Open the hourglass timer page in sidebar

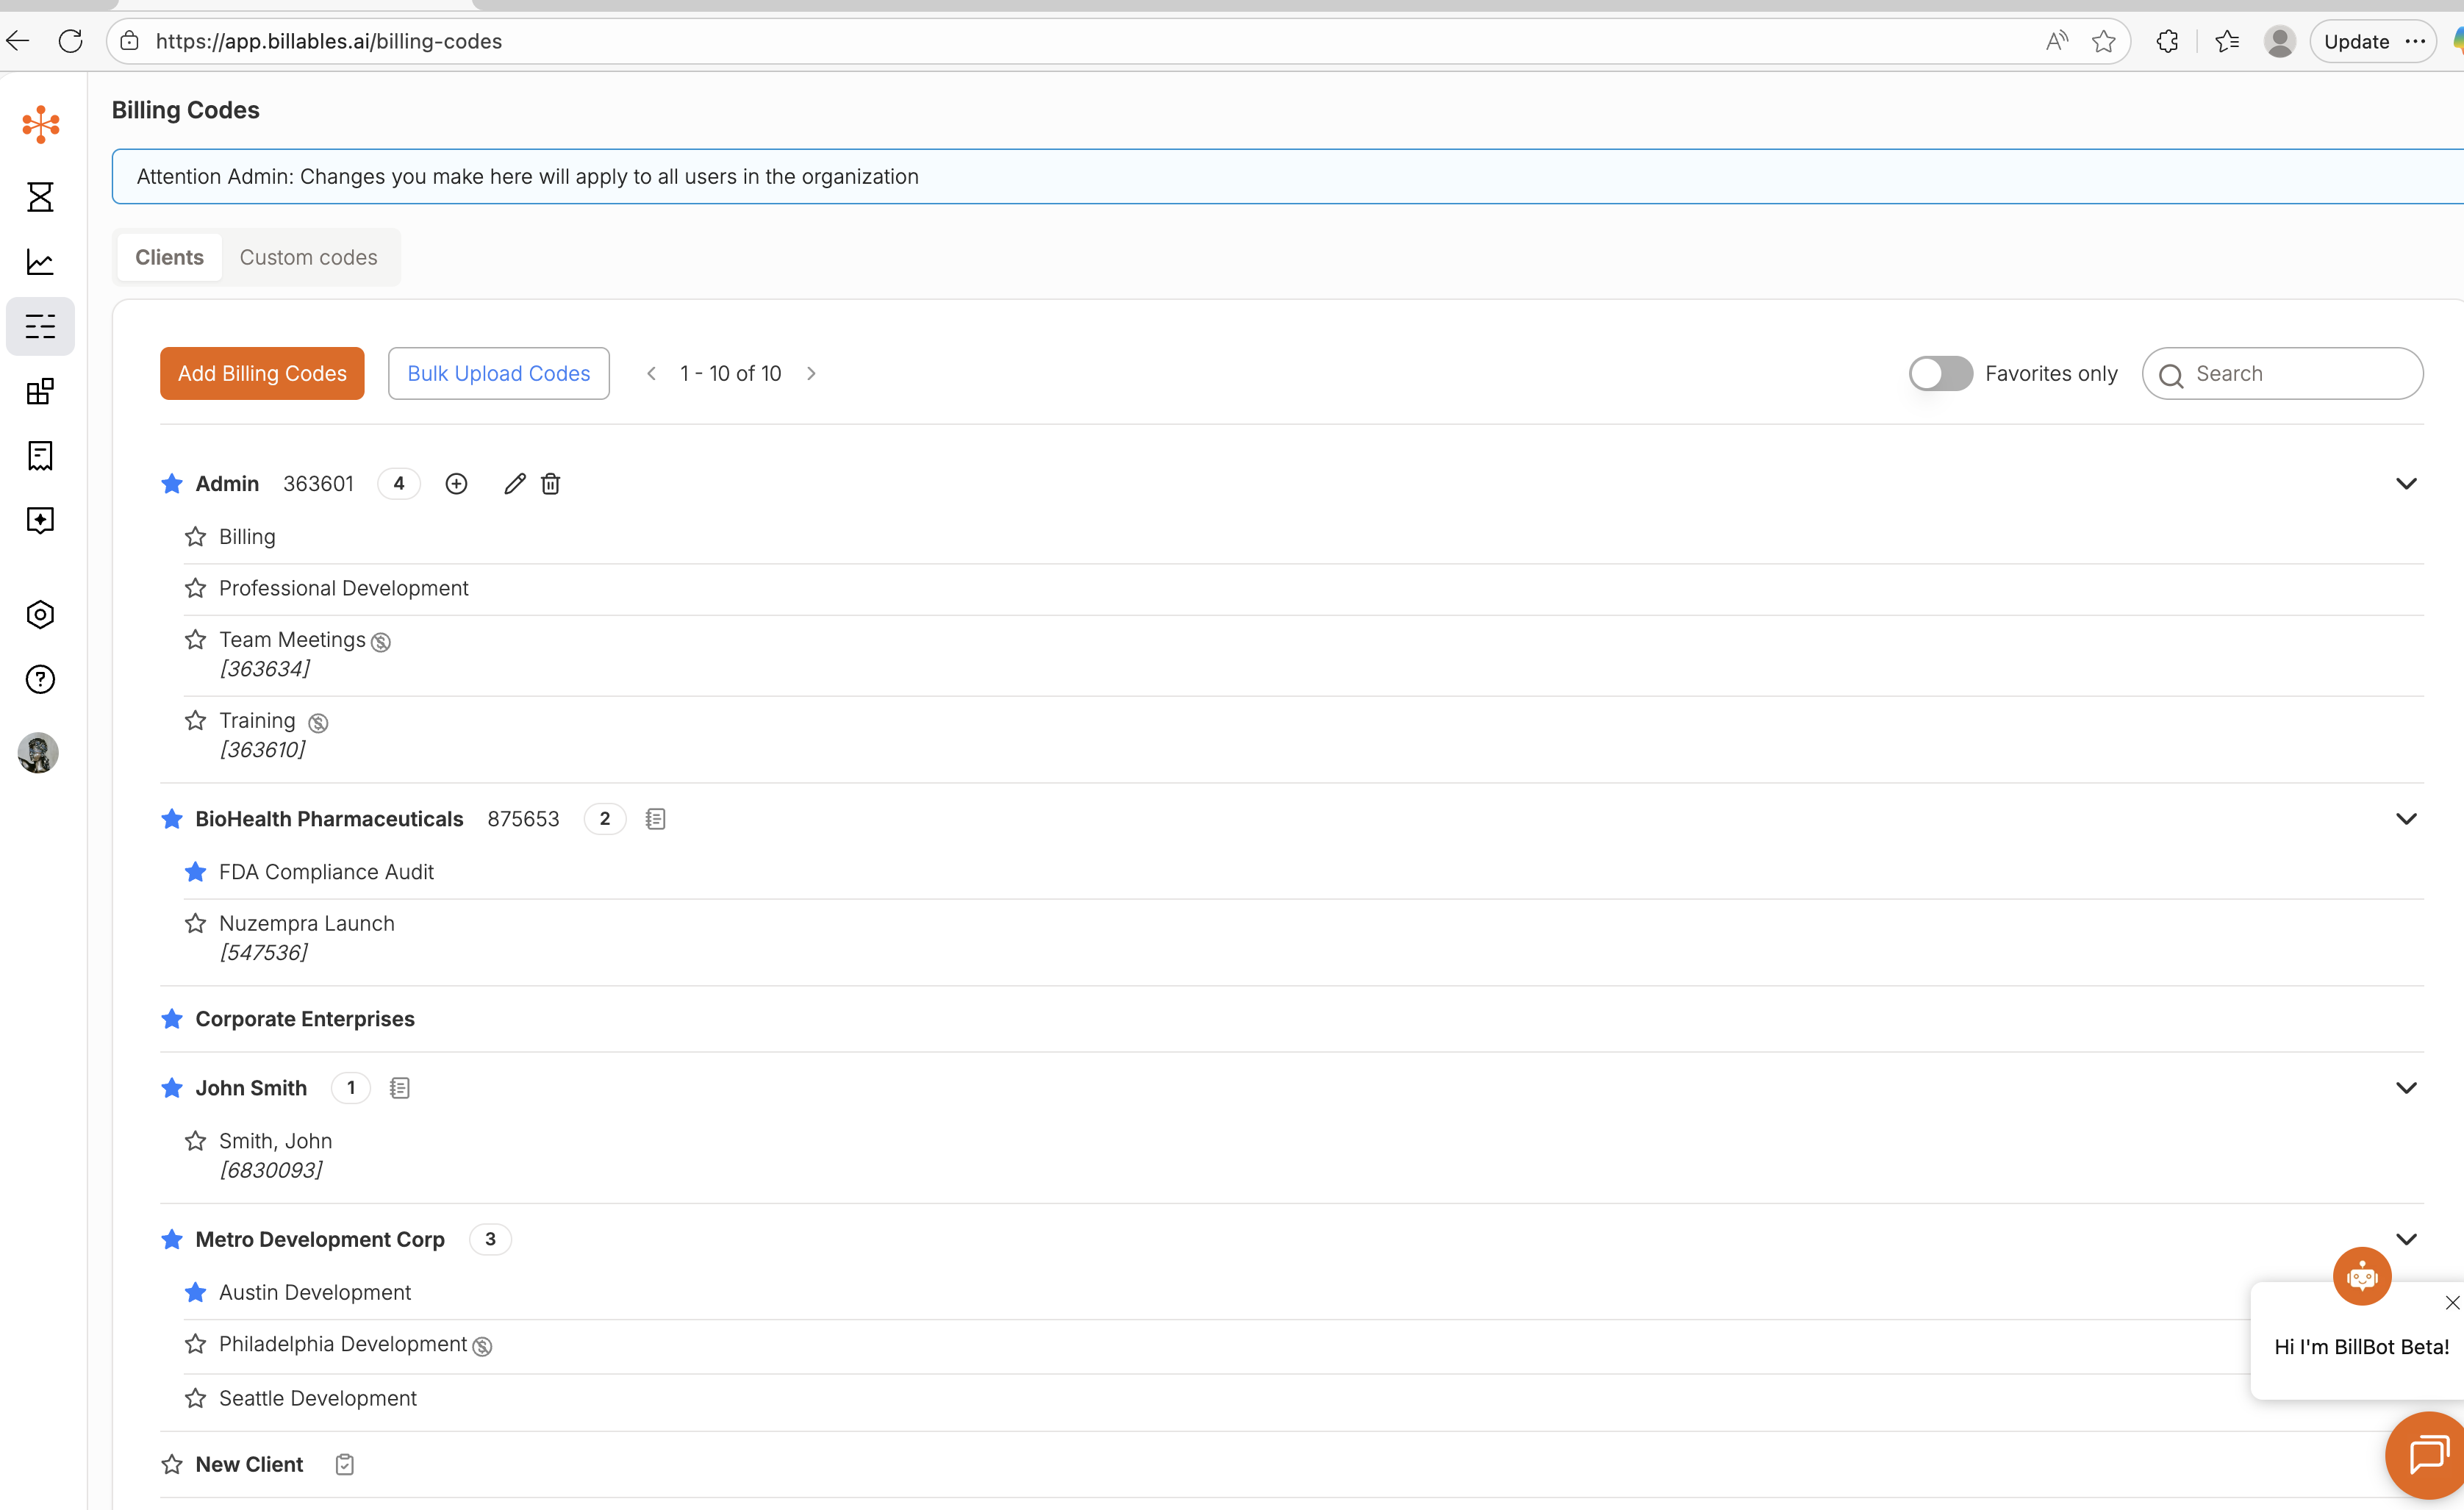click(40, 197)
